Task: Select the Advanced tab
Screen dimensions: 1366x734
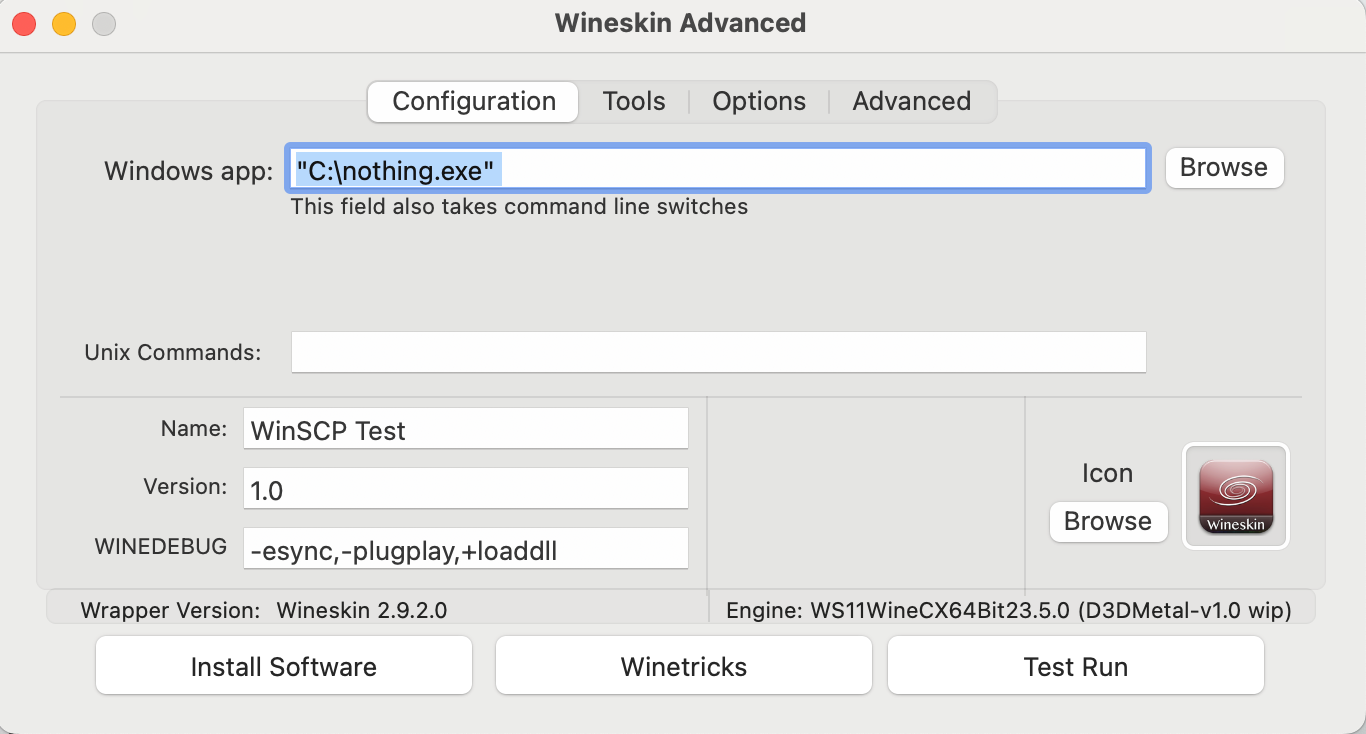Action: [911, 102]
